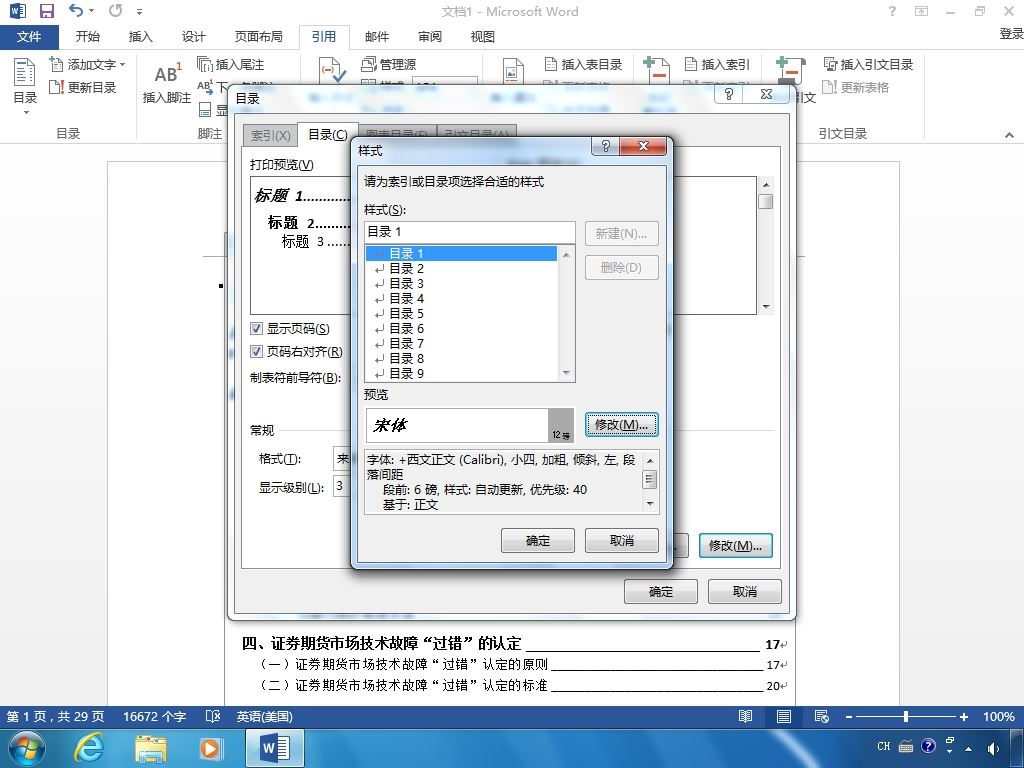Screen dimensions: 1024x768
Task: Click 插入索引 insert index icon
Action: click(x=691, y=64)
